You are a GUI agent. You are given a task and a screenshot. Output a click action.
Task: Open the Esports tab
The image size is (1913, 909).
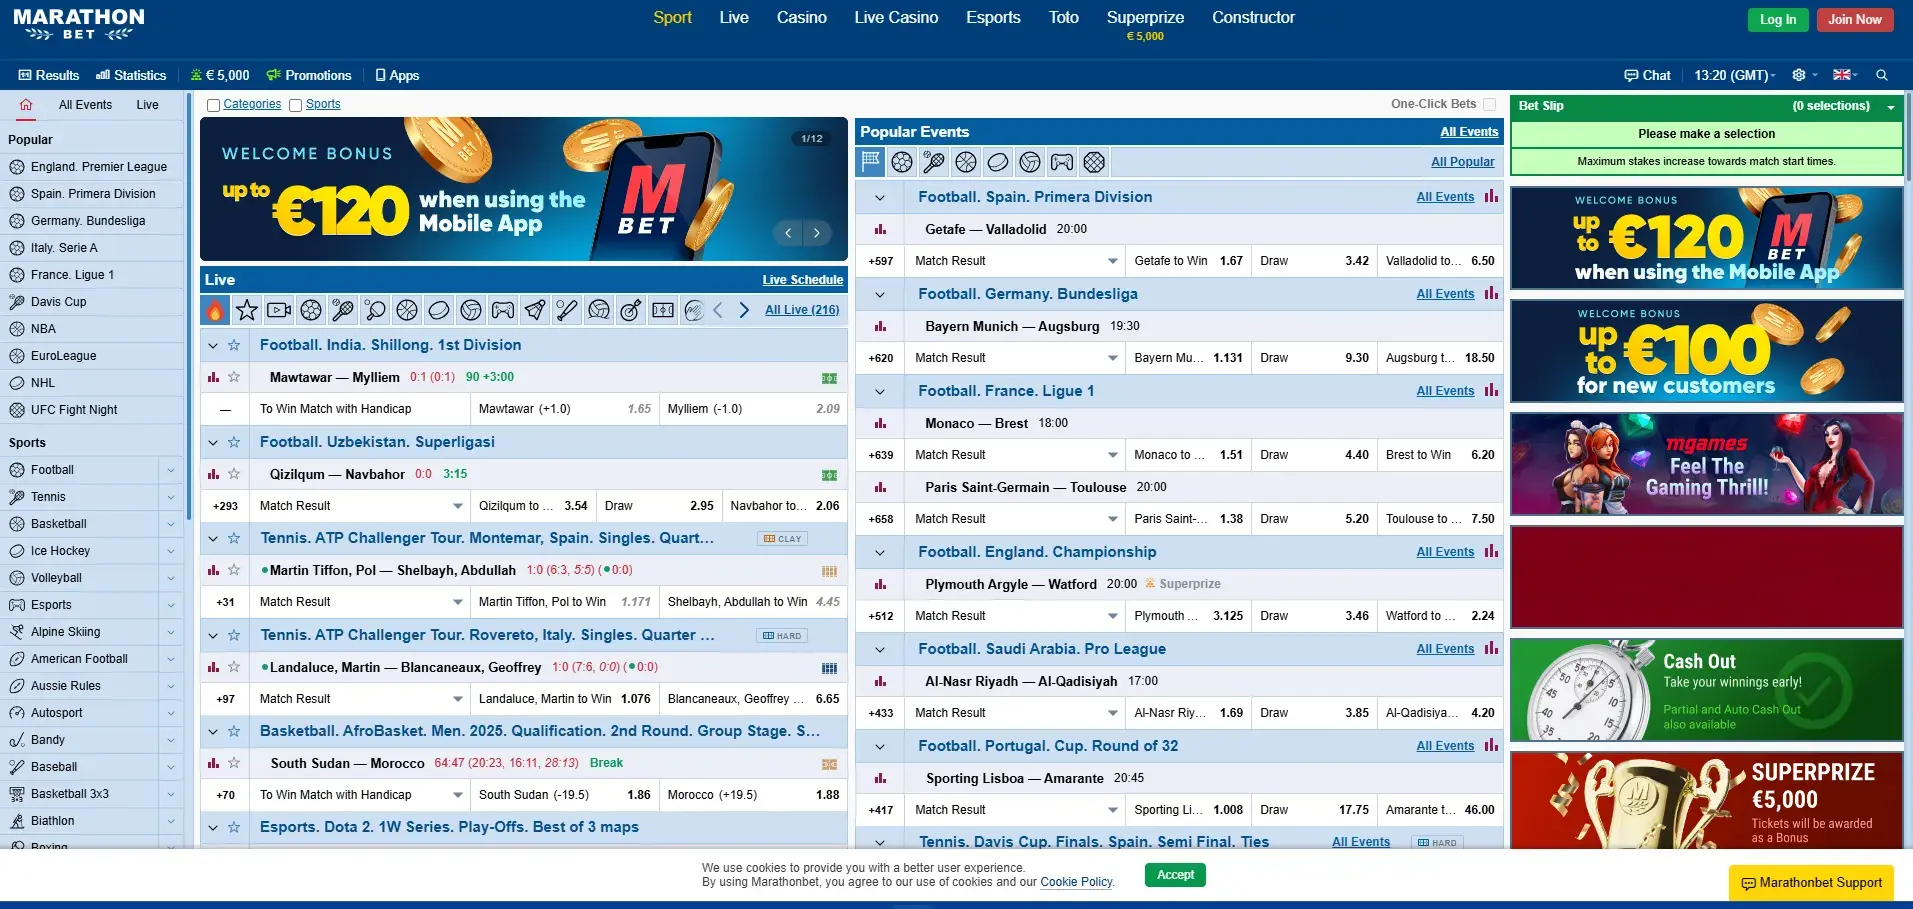click(993, 17)
